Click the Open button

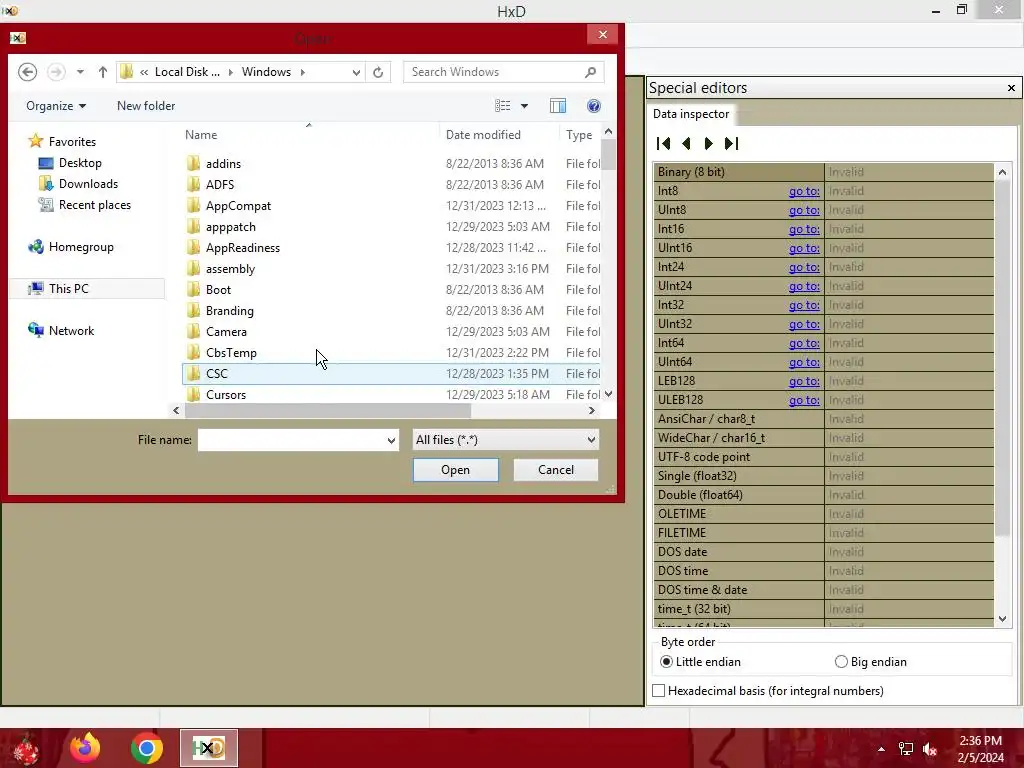[455, 470]
